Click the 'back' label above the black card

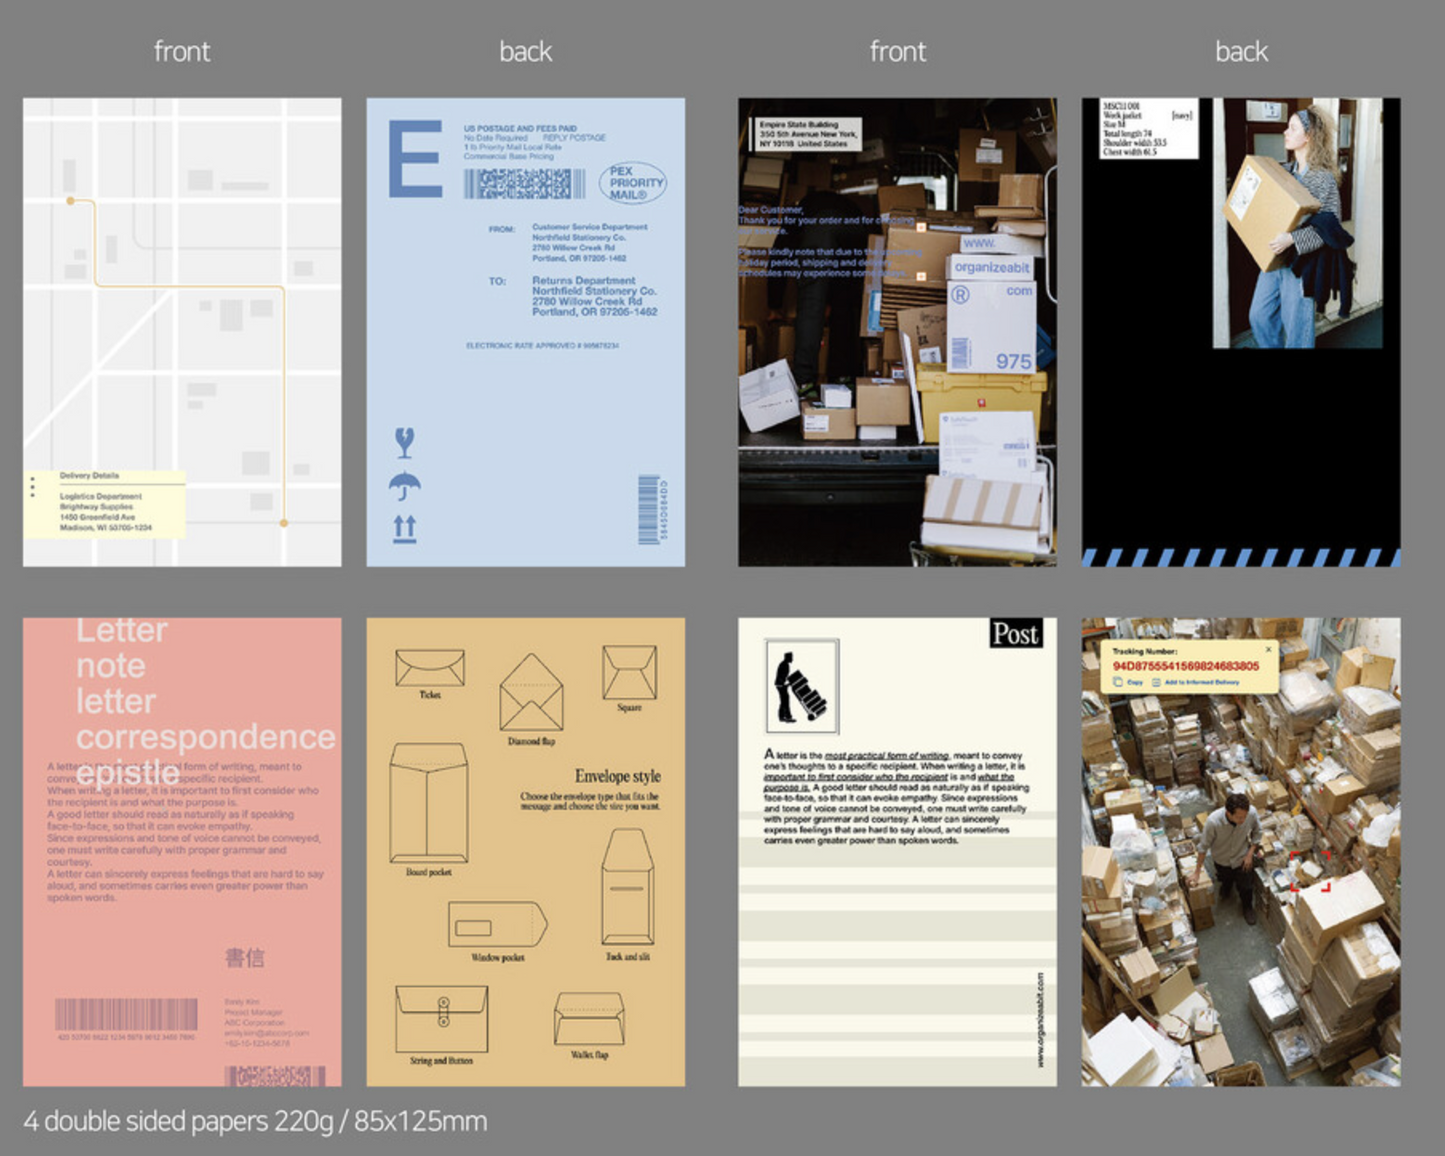click(x=1241, y=51)
